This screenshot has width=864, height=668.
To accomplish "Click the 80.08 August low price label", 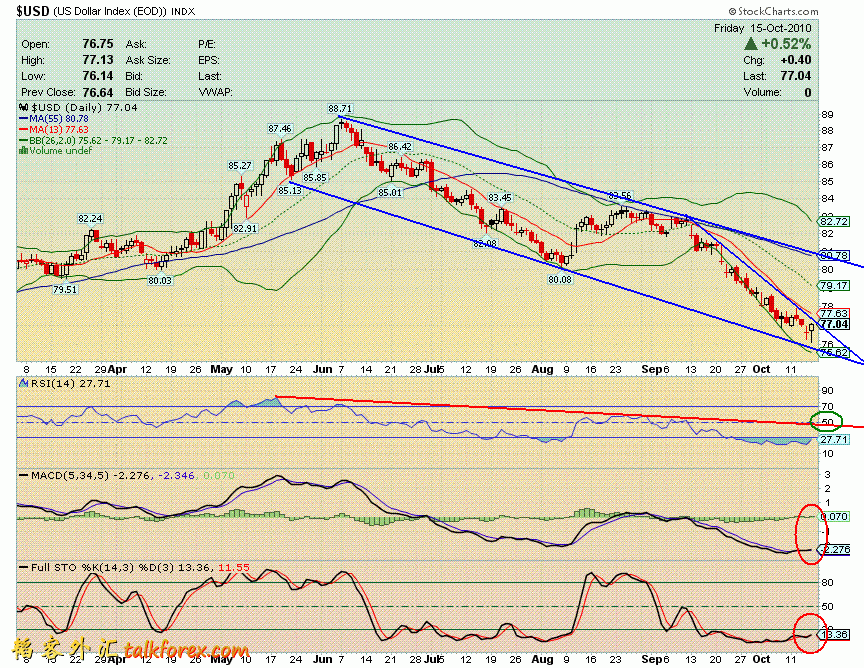I will pyautogui.click(x=559, y=279).
